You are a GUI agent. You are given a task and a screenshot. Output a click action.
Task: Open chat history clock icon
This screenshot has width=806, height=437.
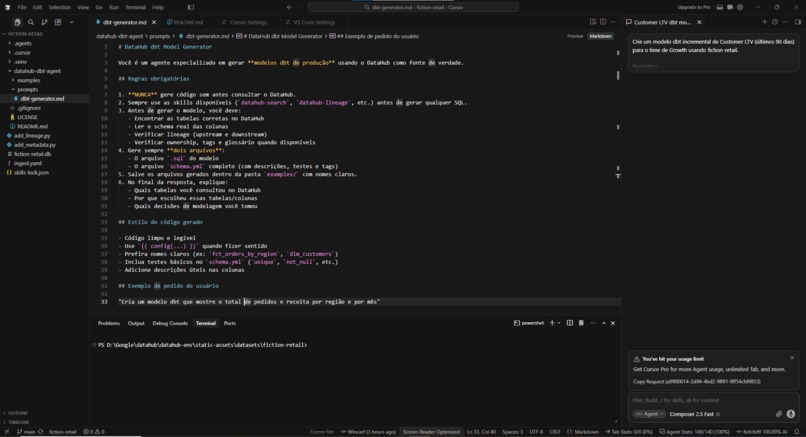click(775, 22)
